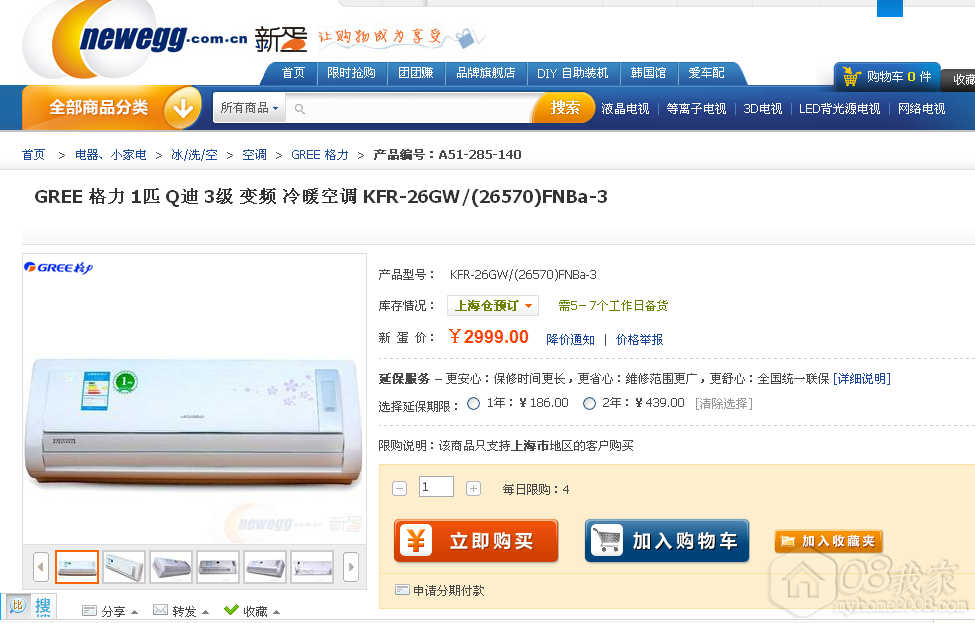Click the envelope 转发 forward icon

point(160,610)
